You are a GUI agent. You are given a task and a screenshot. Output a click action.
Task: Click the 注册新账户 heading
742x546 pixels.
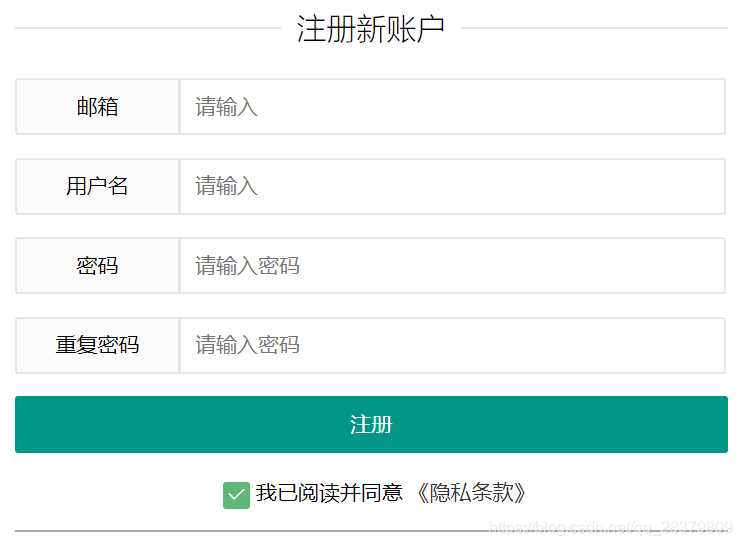point(371,29)
